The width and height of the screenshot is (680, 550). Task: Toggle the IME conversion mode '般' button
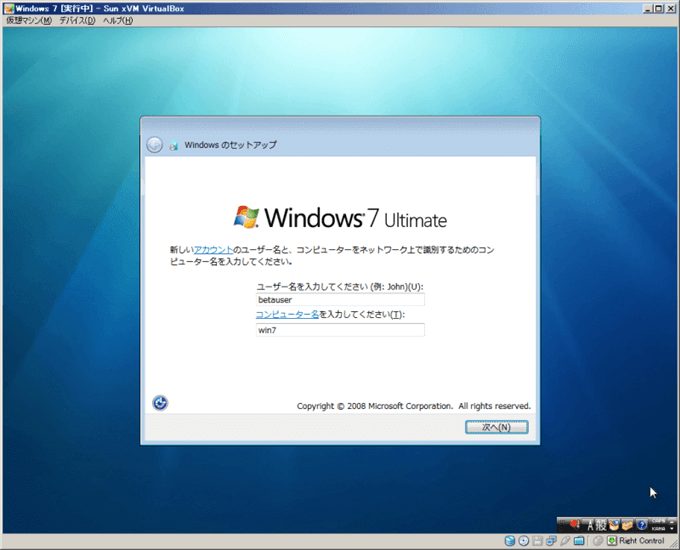pos(603,524)
